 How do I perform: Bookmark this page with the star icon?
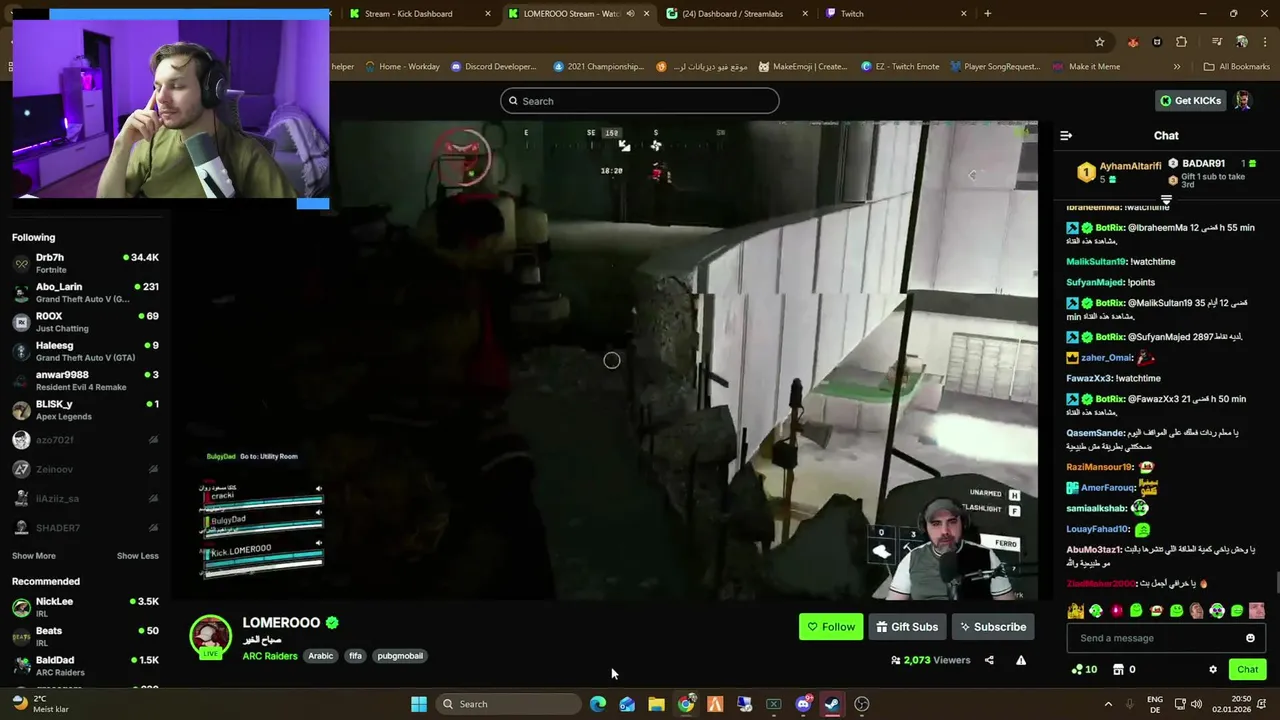coord(1100,42)
